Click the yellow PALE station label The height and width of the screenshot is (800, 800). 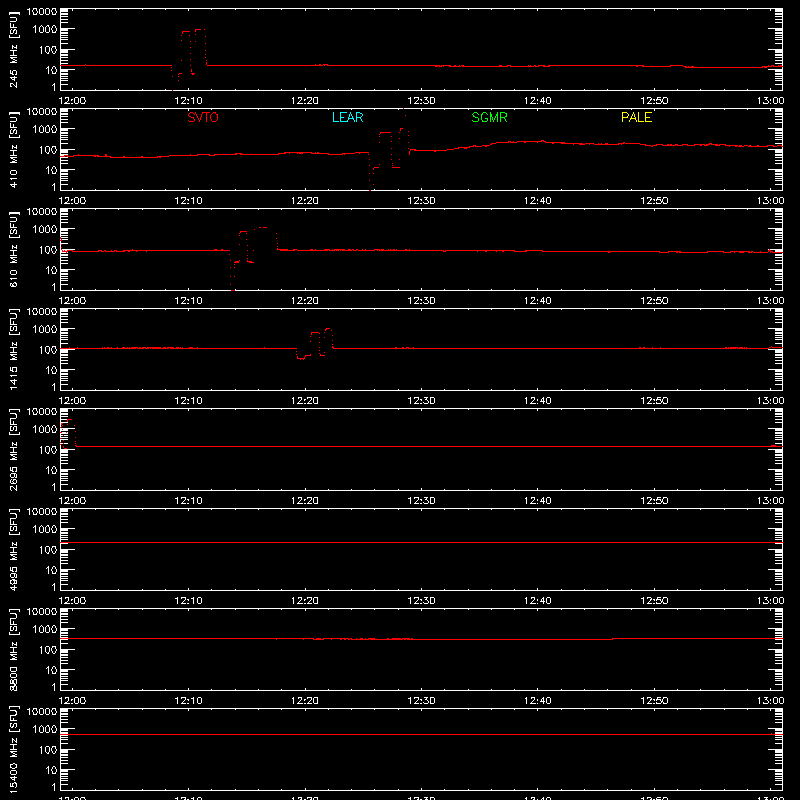(x=636, y=117)
